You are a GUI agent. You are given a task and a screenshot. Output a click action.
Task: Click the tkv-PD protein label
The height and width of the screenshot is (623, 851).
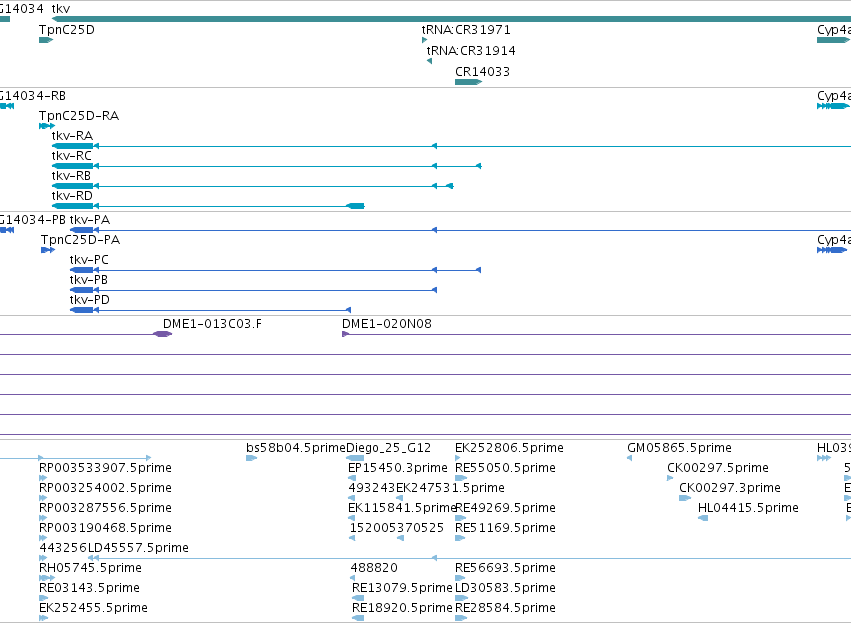click(90, 300)
